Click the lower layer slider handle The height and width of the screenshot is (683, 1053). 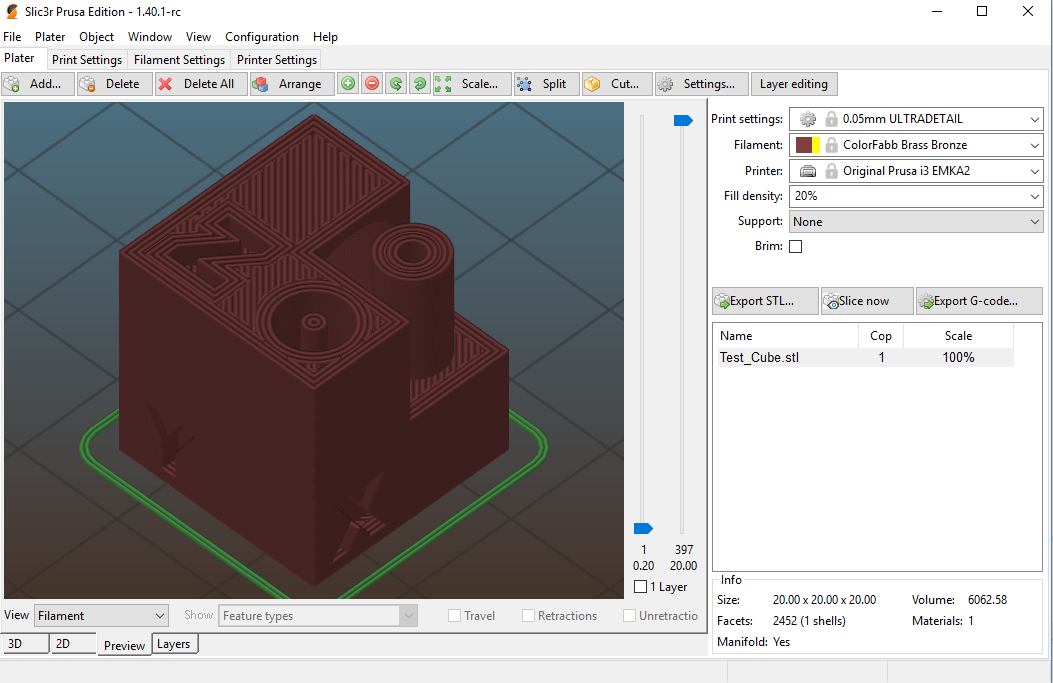tap(643, 529)
